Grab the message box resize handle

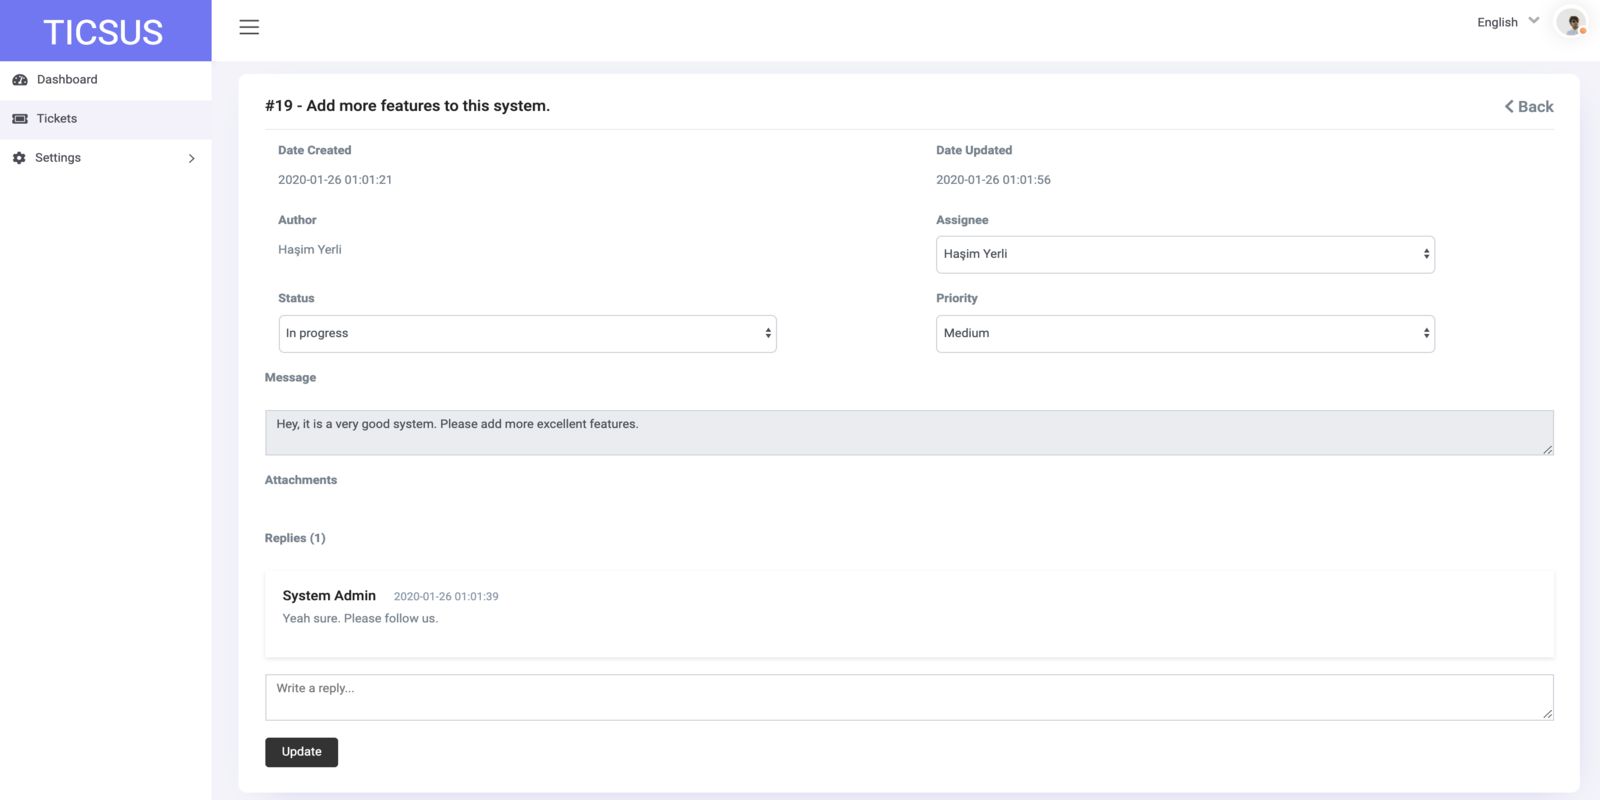pos(1547,450)
